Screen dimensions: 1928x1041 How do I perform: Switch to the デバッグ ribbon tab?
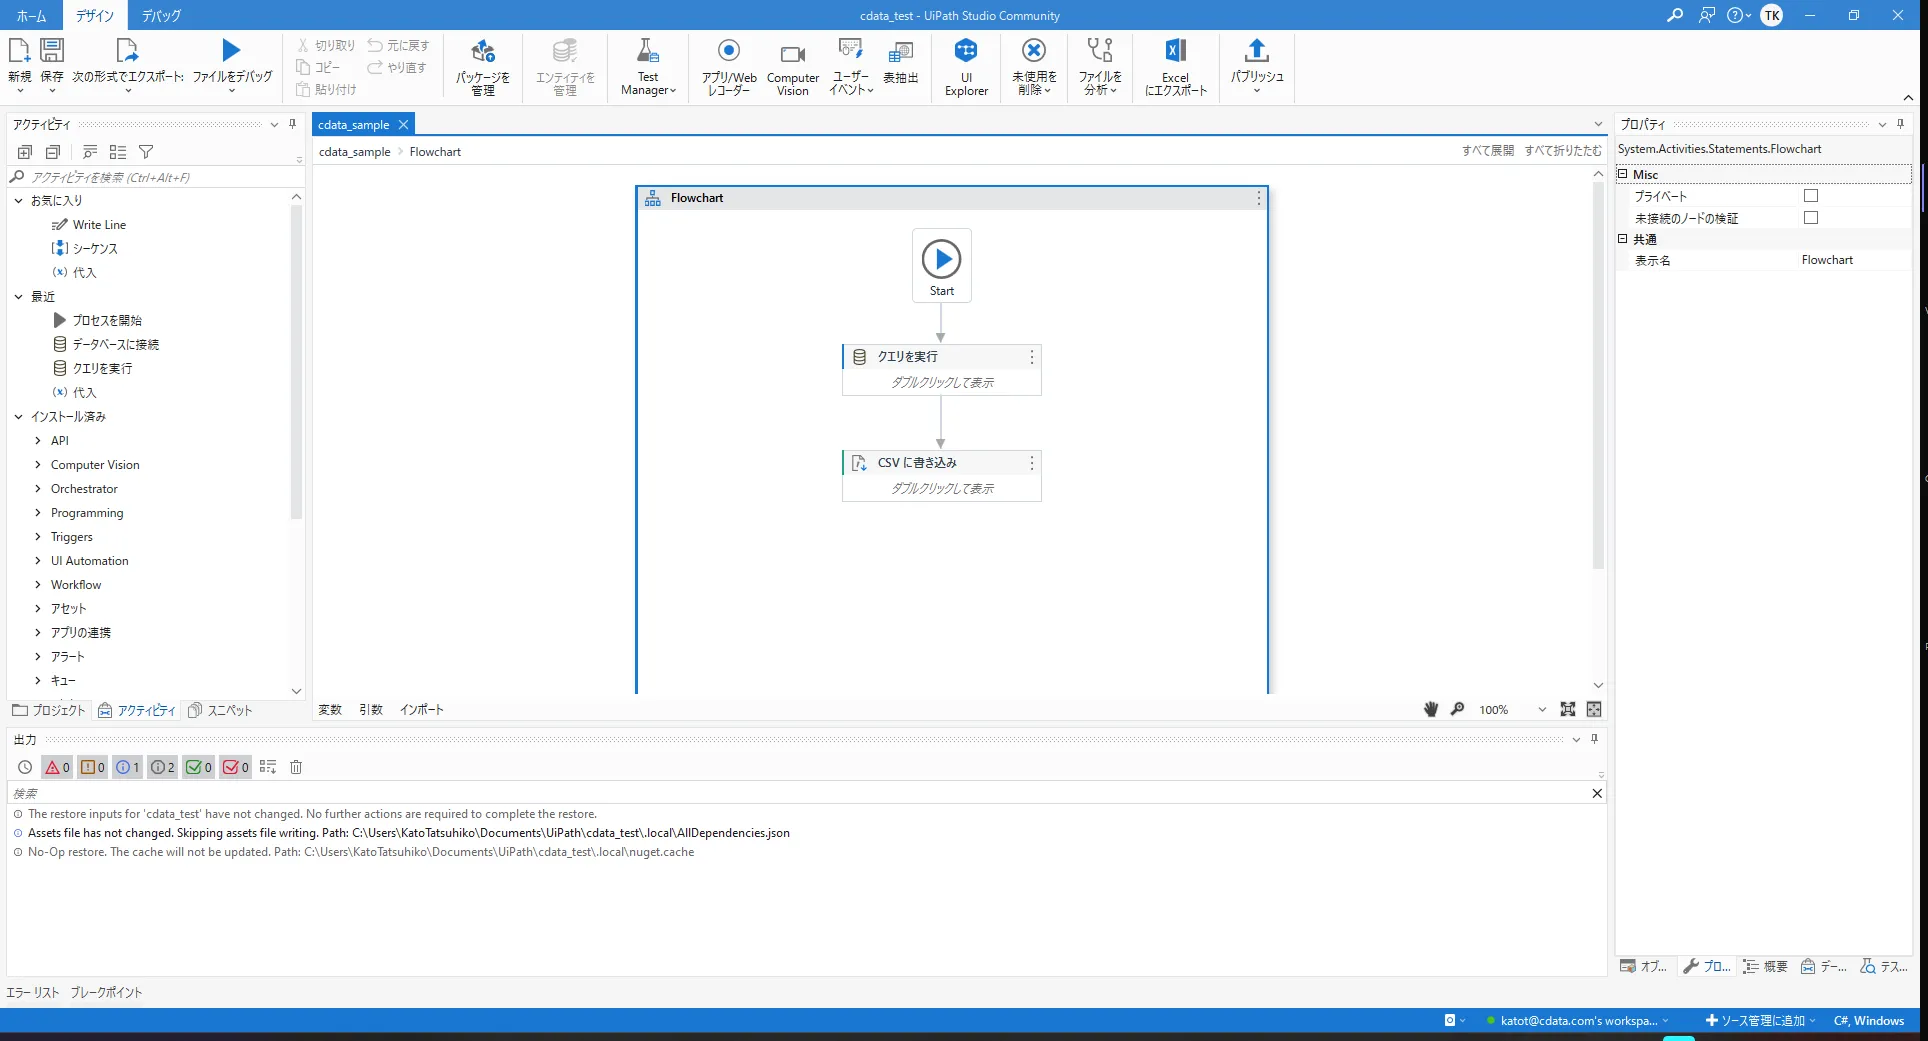(160, 15)
